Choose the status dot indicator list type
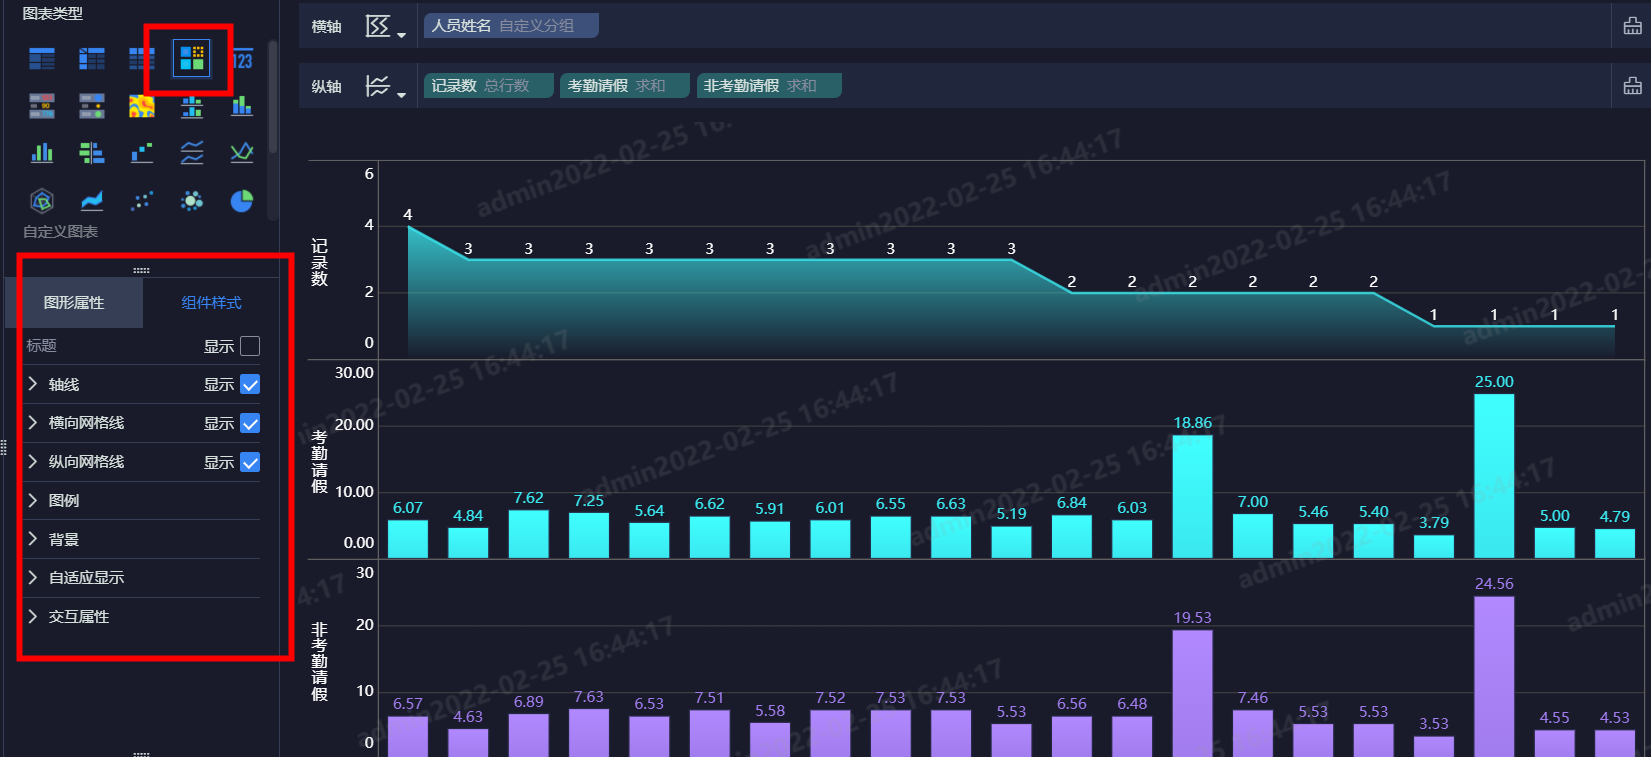The image size is (1651, 757). point(92,106)
